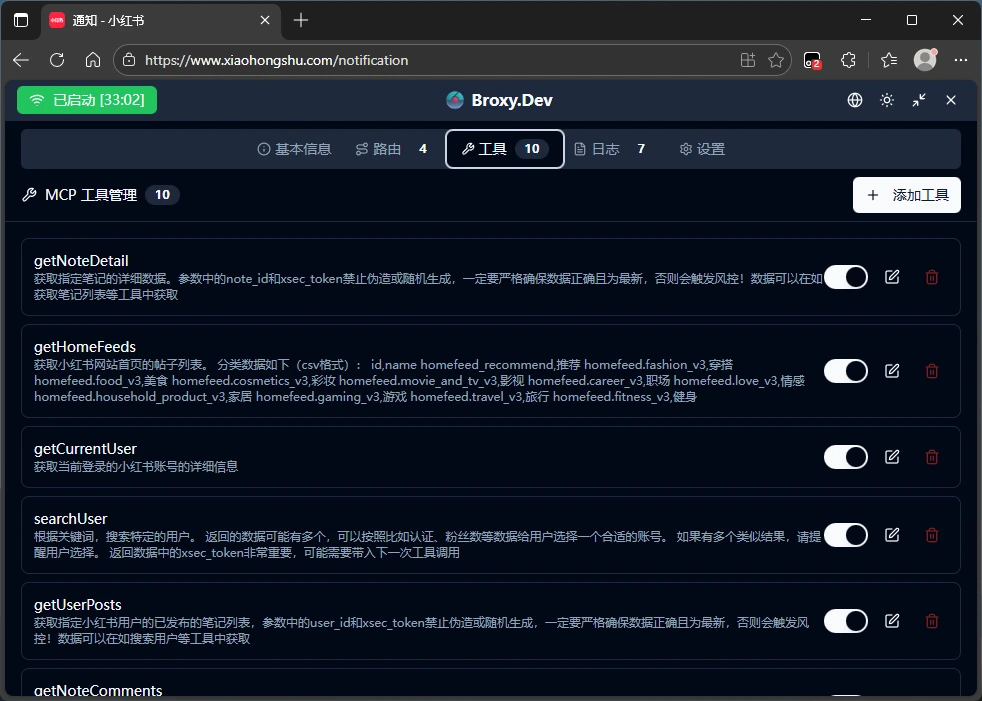Open tab actions menu icon

tap(21, 20)
